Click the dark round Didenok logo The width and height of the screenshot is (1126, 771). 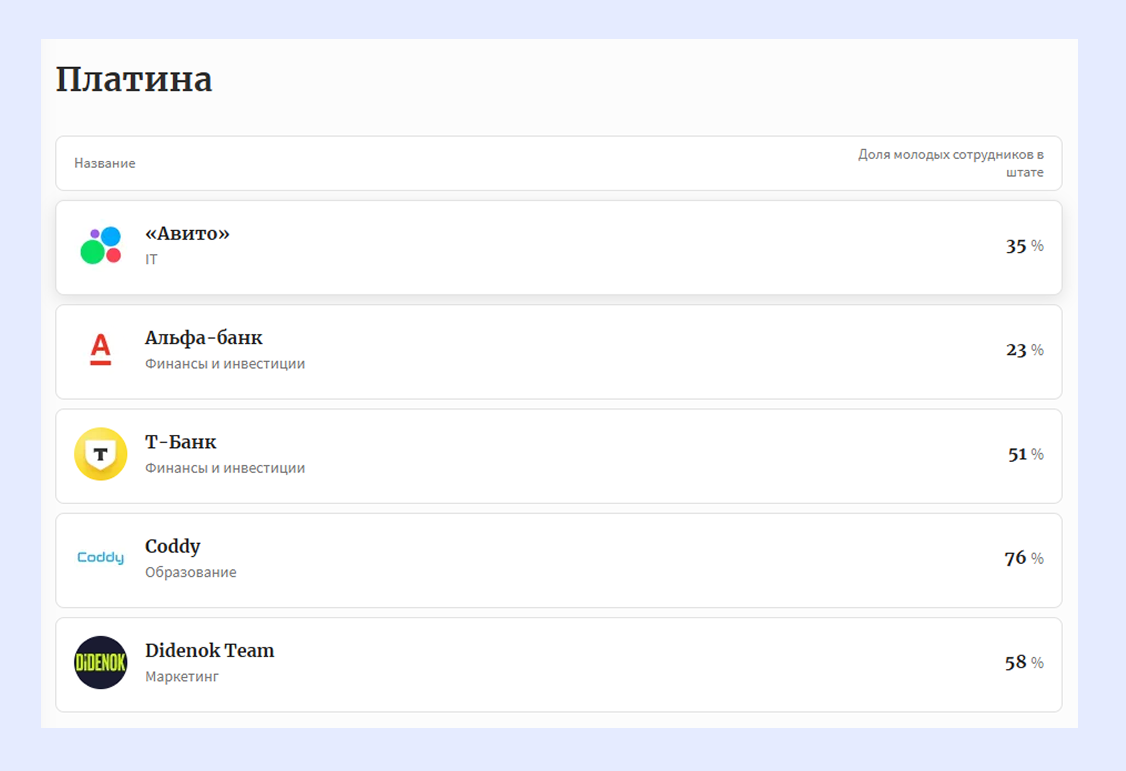pos(101,663)
